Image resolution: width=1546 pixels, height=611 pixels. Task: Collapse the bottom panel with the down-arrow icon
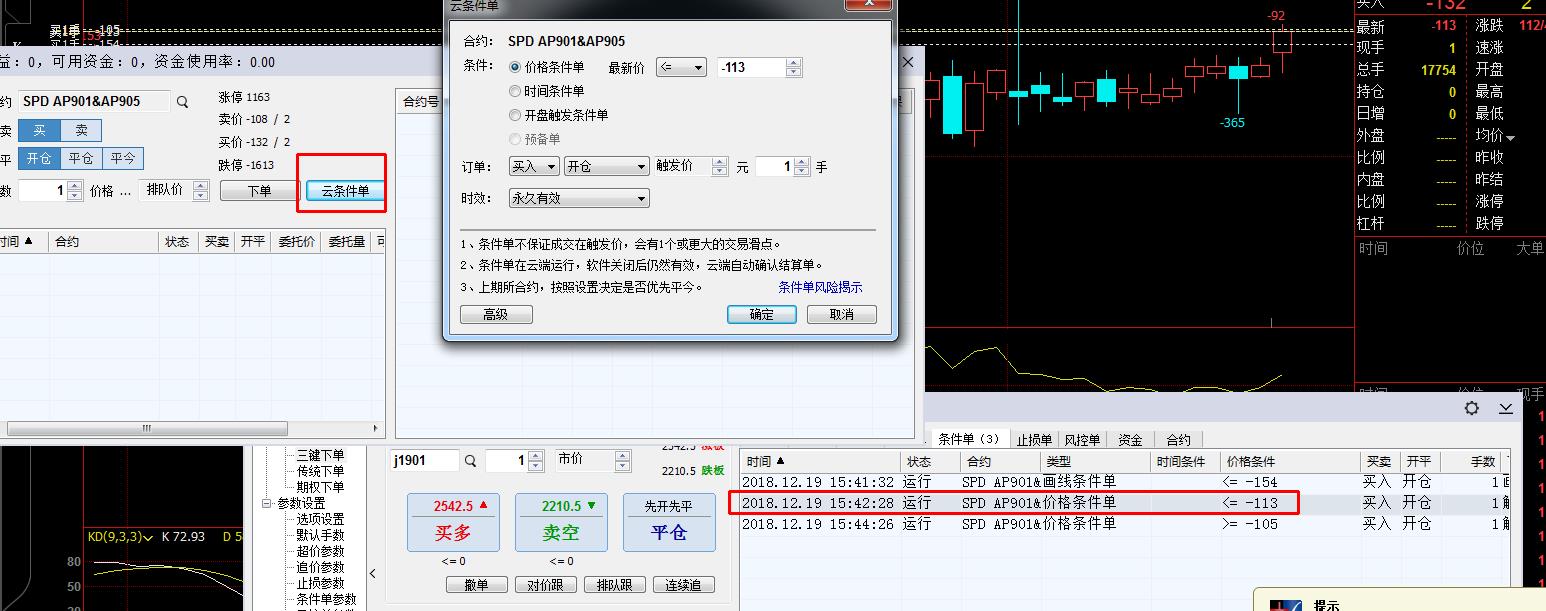coord(1505,408)
